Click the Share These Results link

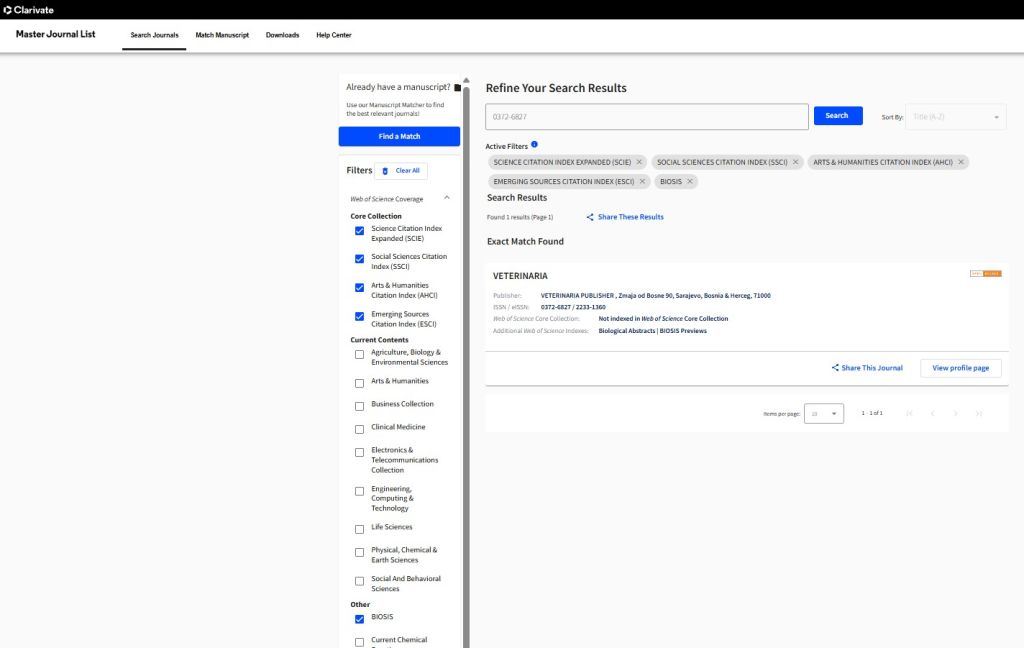coord(625,217)
